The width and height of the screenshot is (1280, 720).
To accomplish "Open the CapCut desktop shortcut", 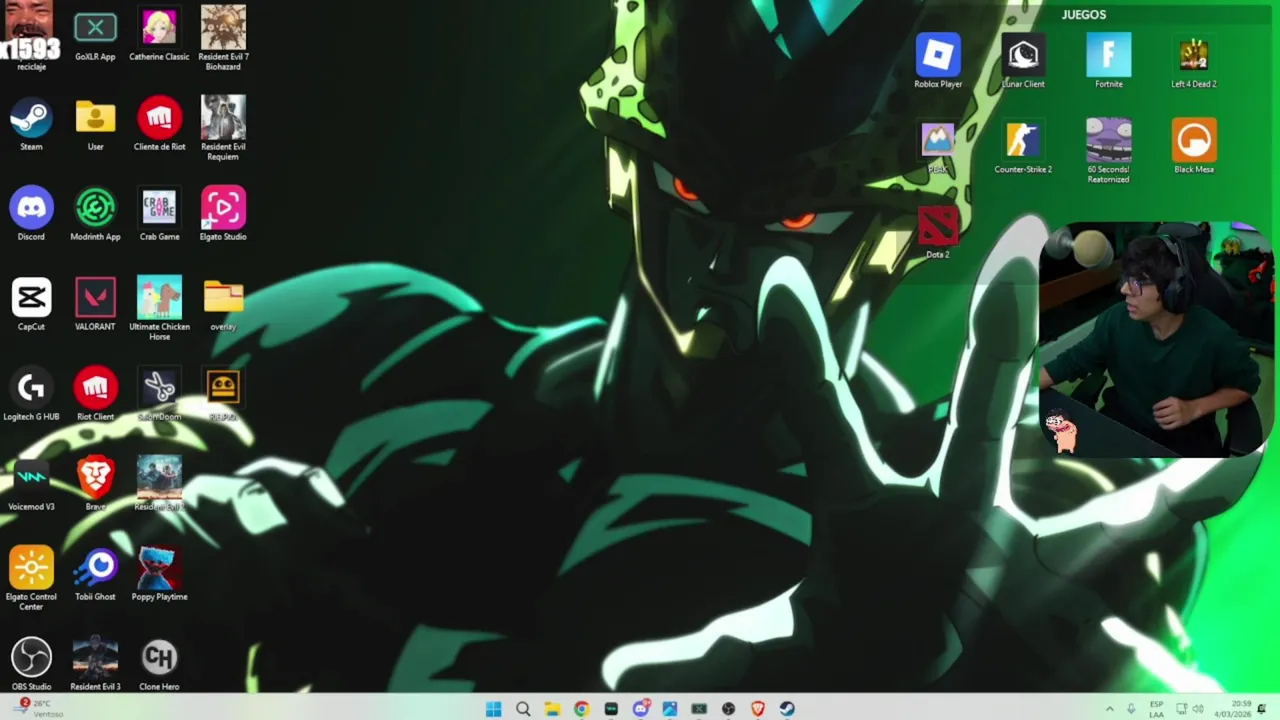I will [31, 305].
